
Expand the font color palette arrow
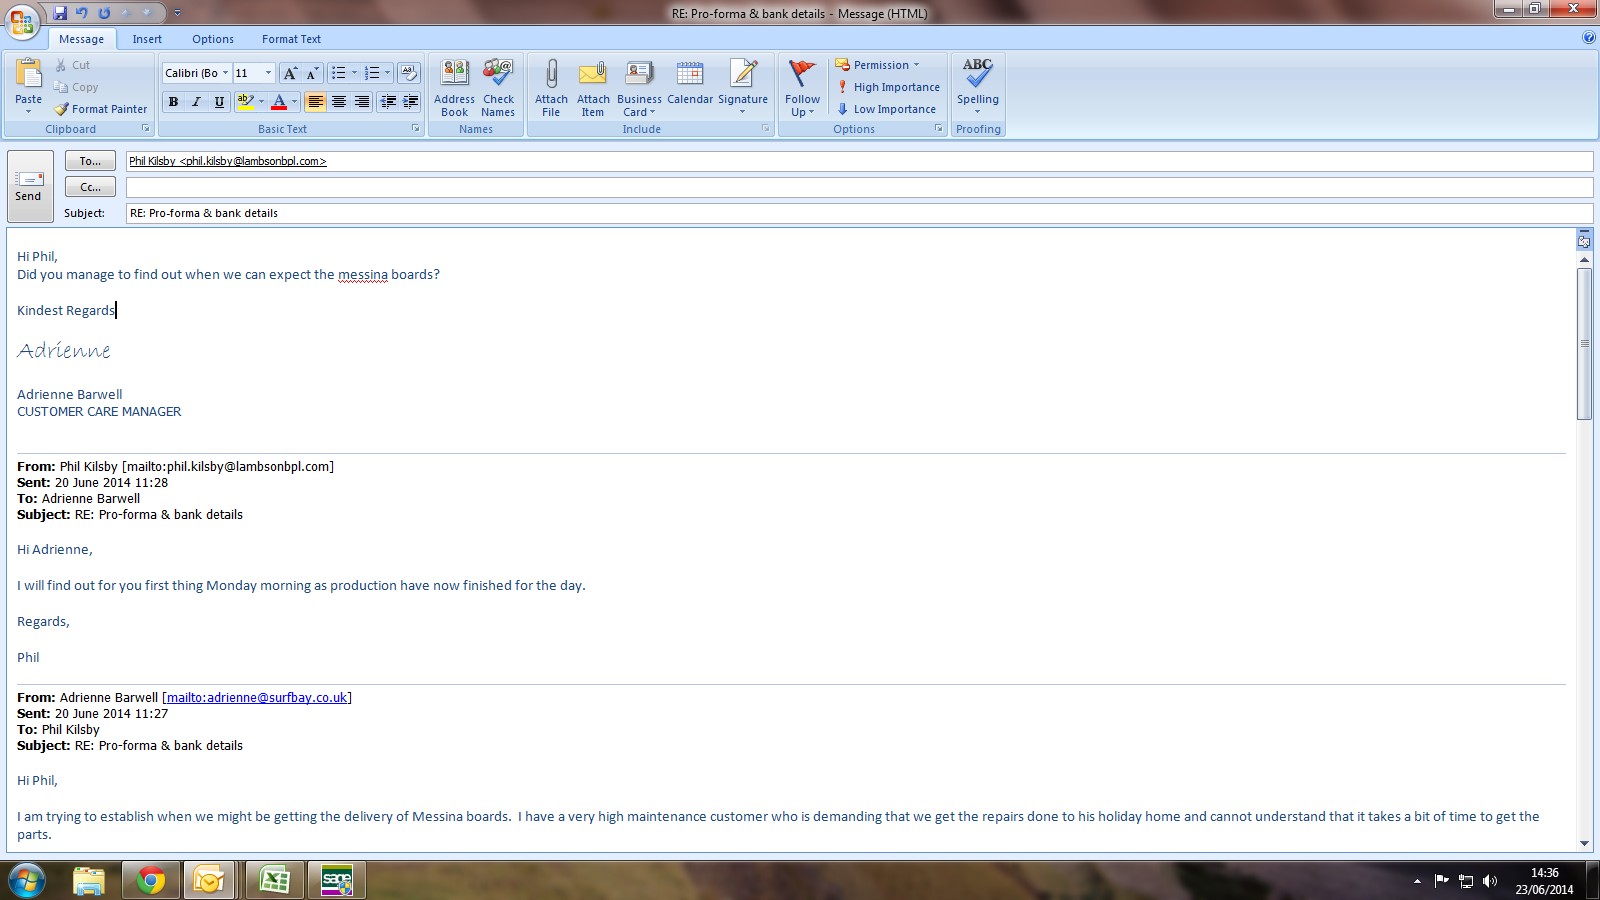click(294, 101)
